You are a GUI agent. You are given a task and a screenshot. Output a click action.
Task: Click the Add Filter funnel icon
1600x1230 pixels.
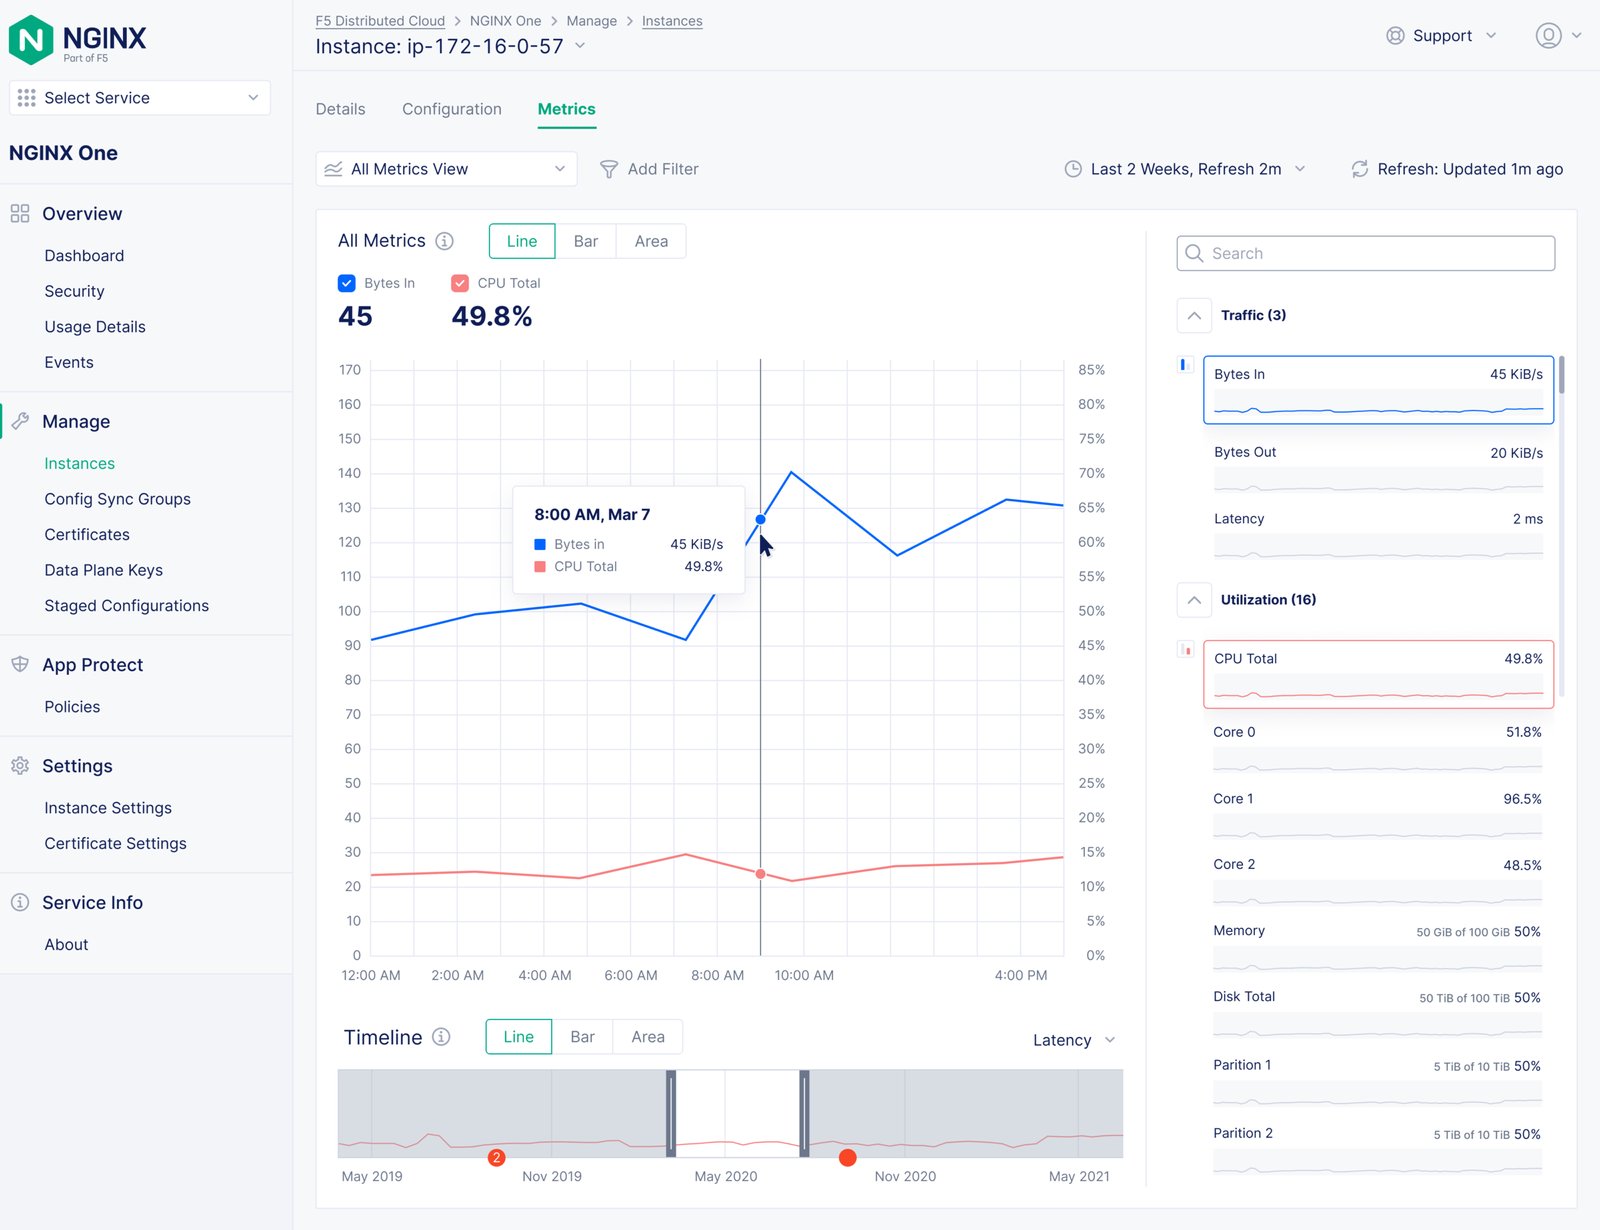click(608, 170)
